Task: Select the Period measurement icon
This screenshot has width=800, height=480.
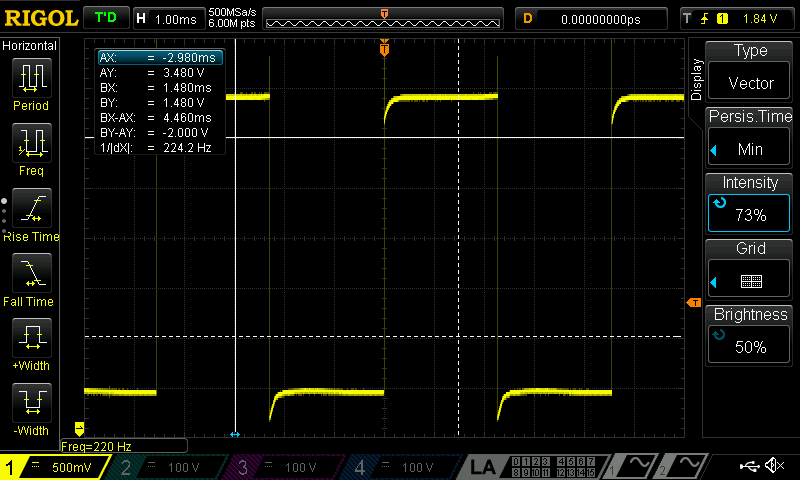Action: [x=32, y=78]
